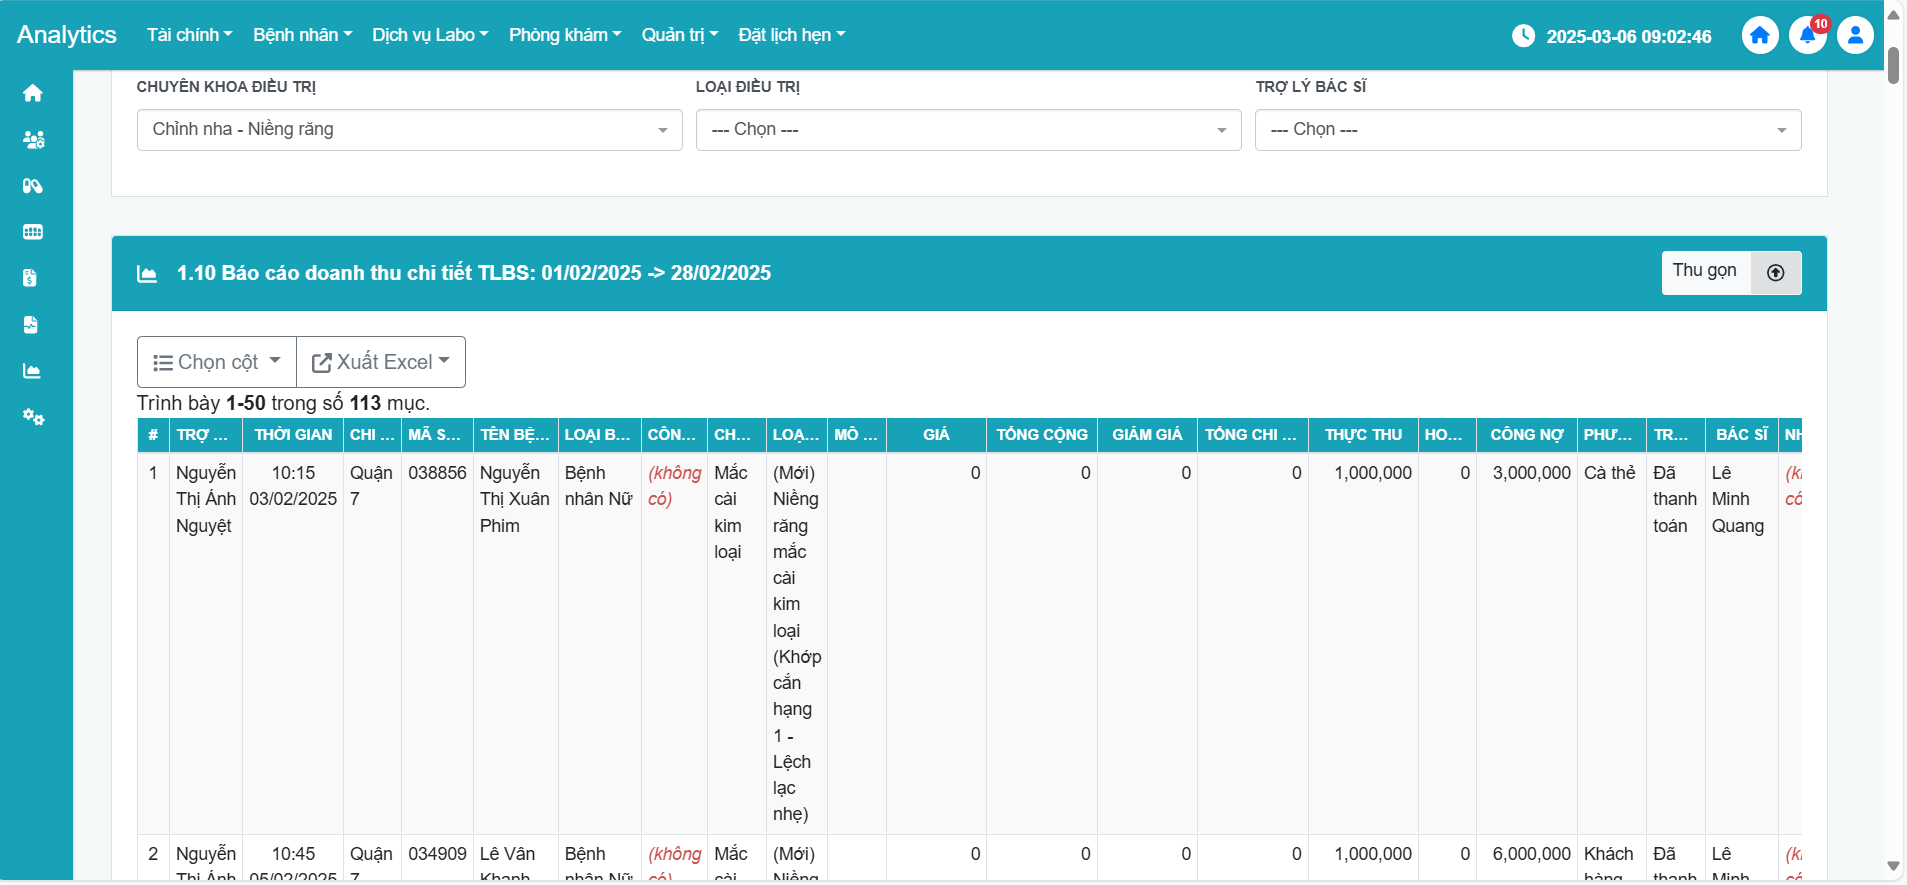This screenshot has height=885, width=1907.
Task: Expand the Loại điều trị dropdown
Action: pyautogui.click(x=968, y=130)
